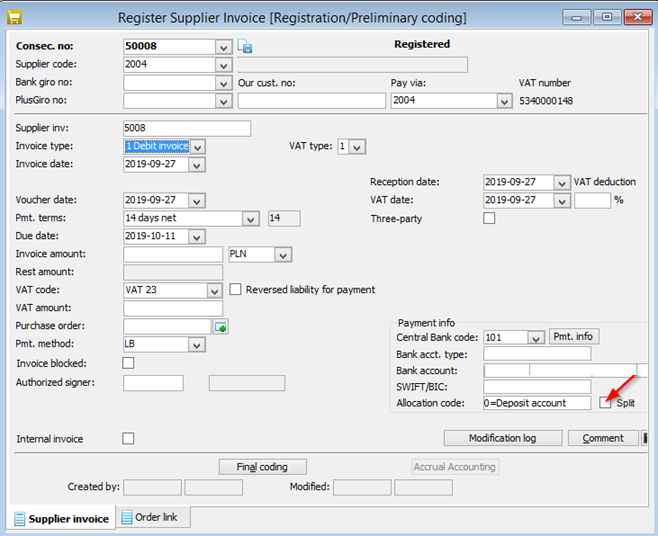Open the Central Bank code dropdown
This screenshot has width=658, height=536.
coord(535,337)
